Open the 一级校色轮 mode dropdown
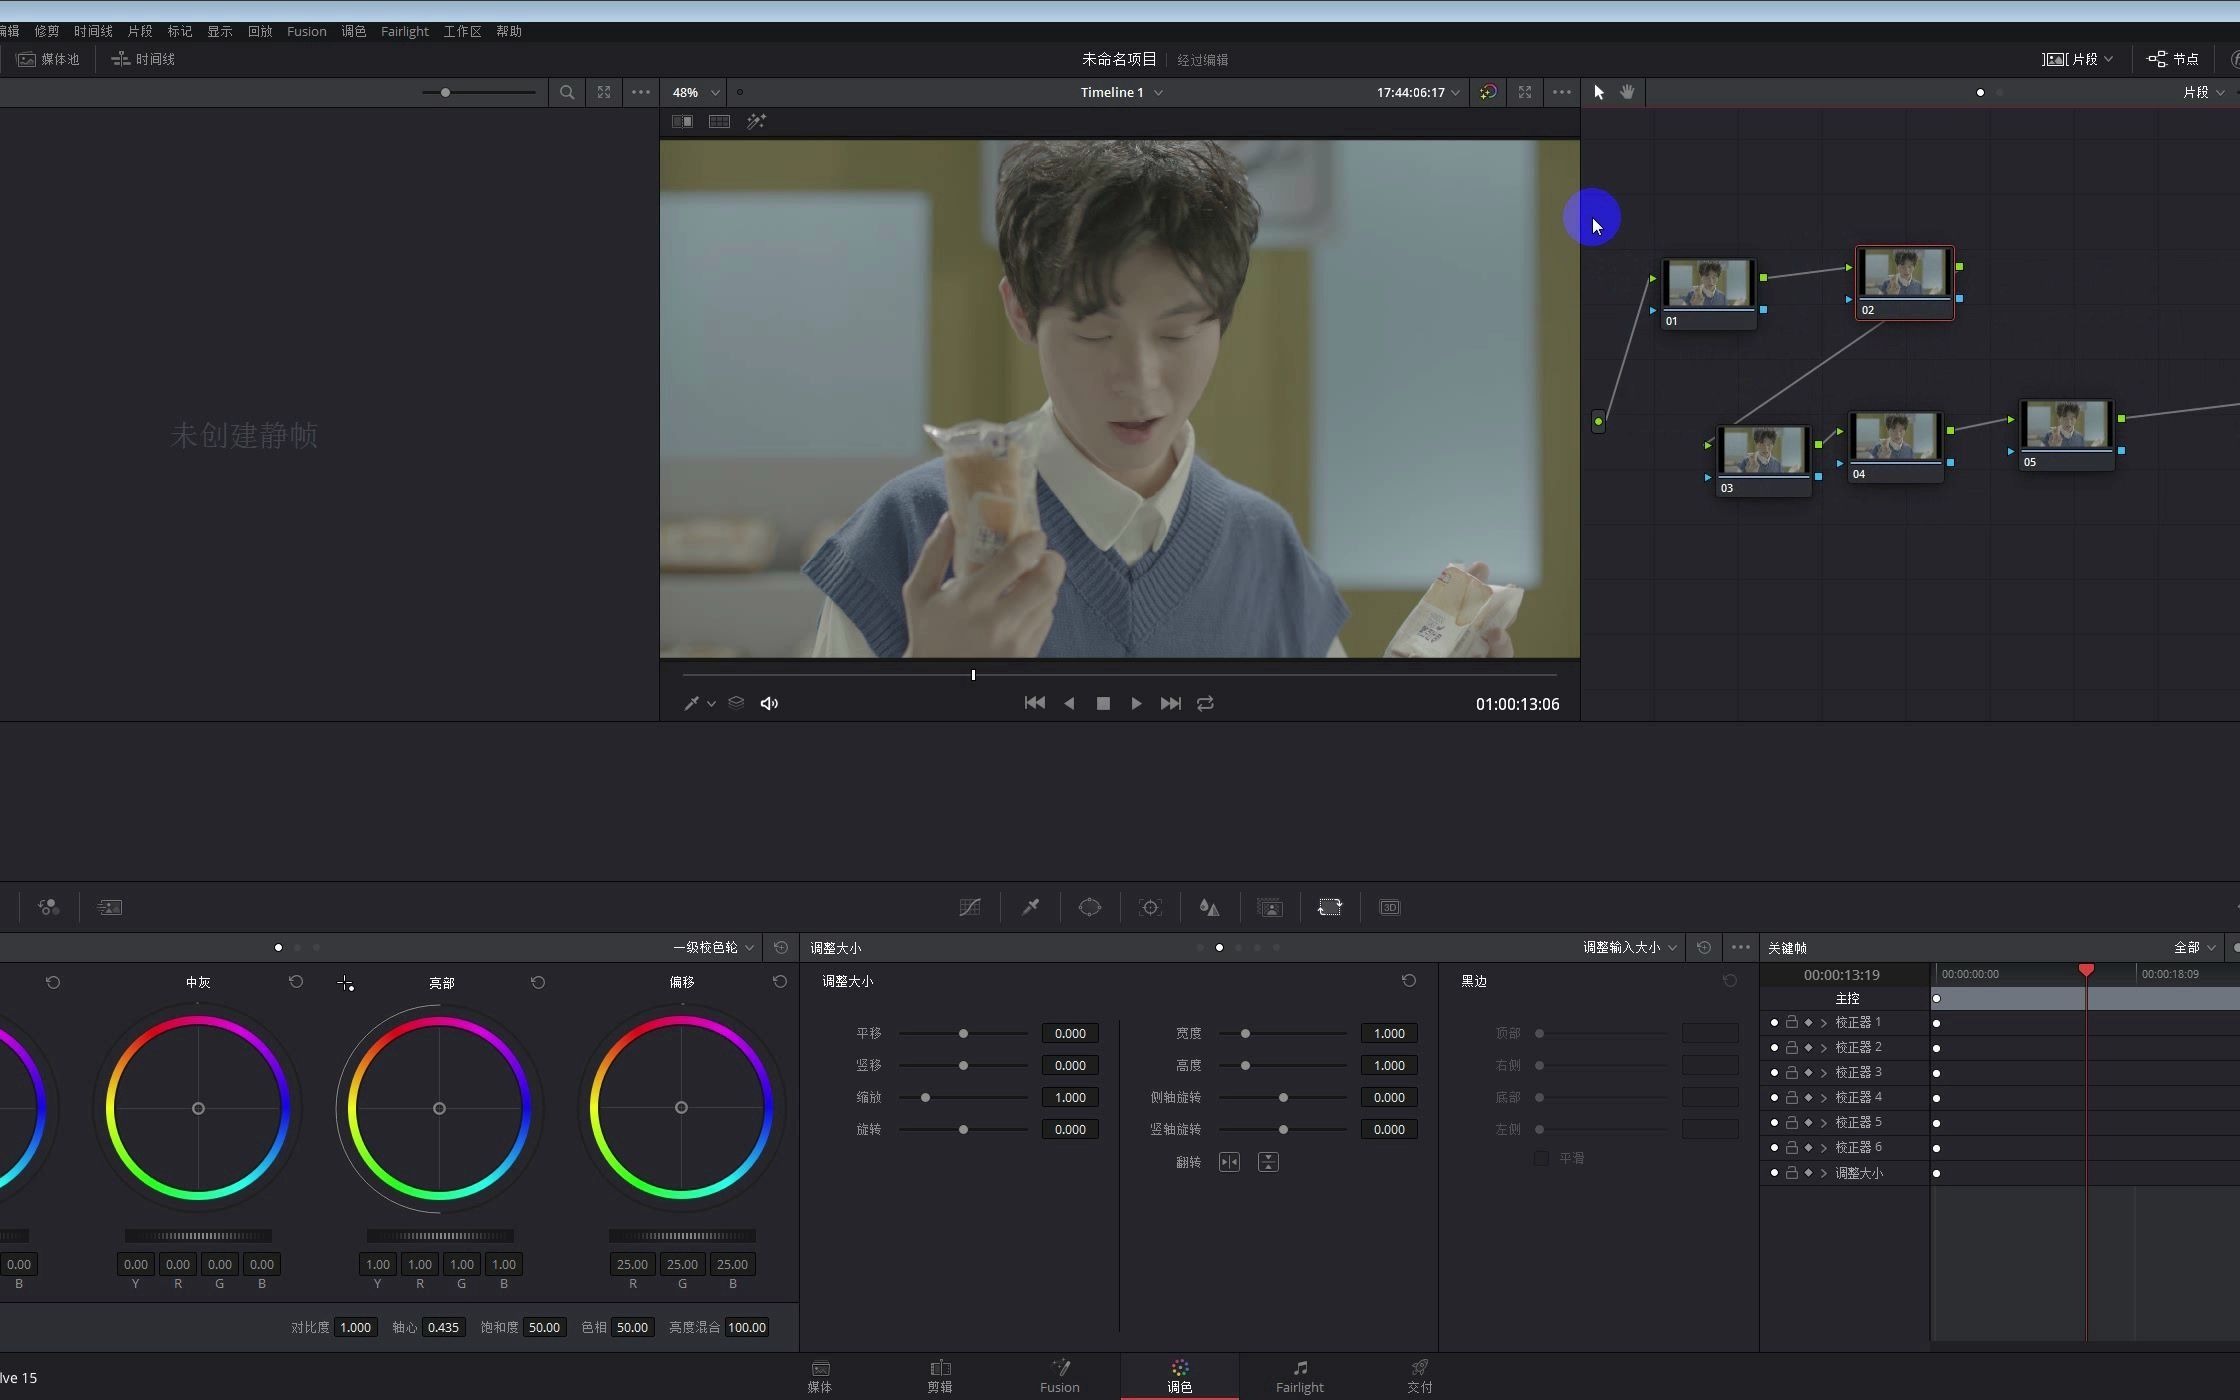 click(x=713, y=948)
